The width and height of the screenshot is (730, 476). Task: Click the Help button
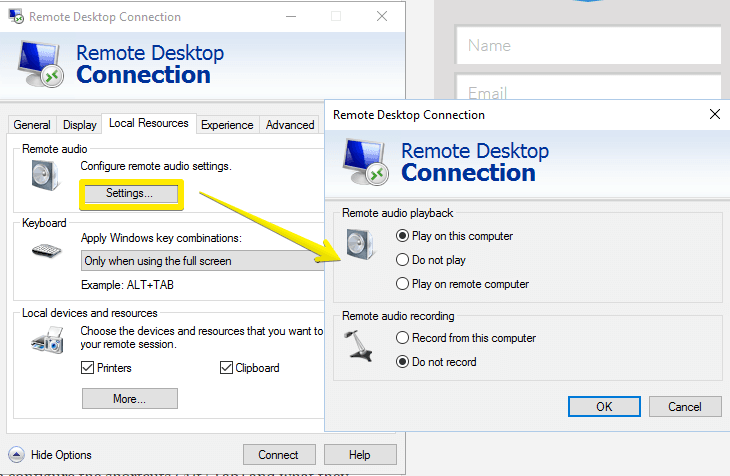click(360, 455)
